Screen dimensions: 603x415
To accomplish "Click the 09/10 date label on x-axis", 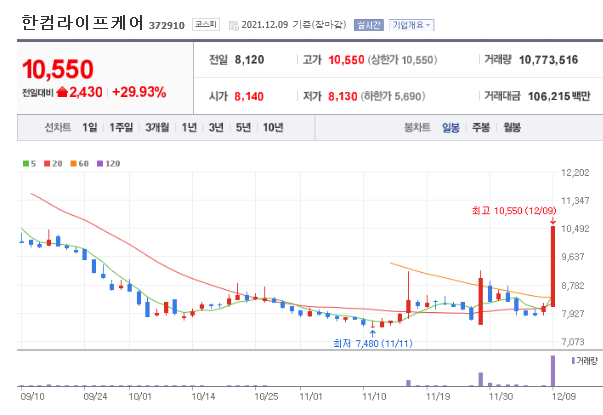I will tap(32, 397).
